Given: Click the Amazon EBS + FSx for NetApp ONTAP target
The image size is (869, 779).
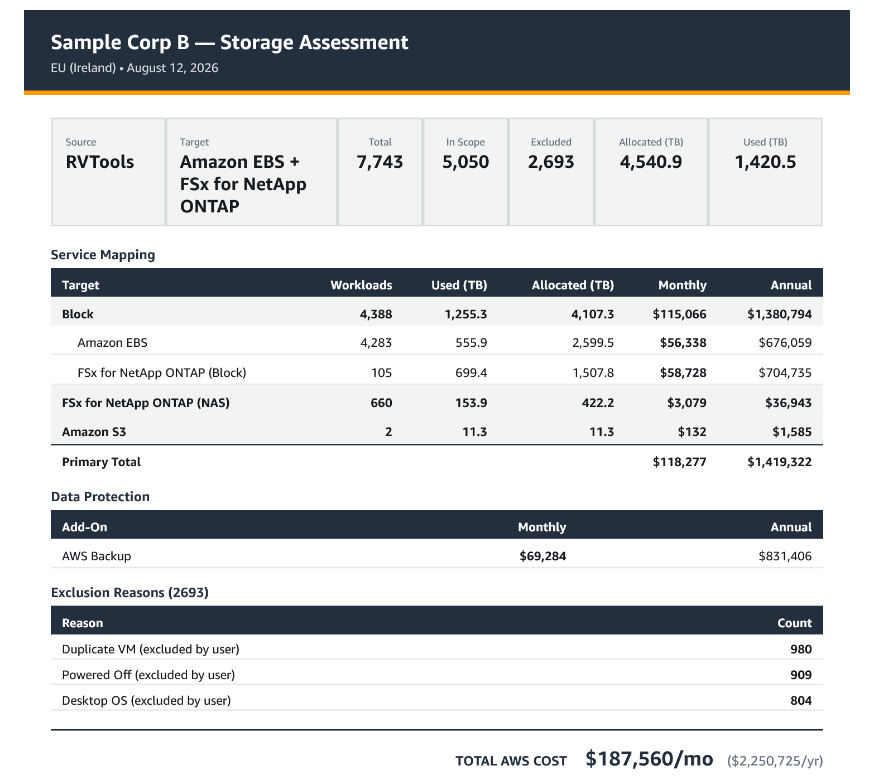Looking at the screenshot, I should click(243, 184).
